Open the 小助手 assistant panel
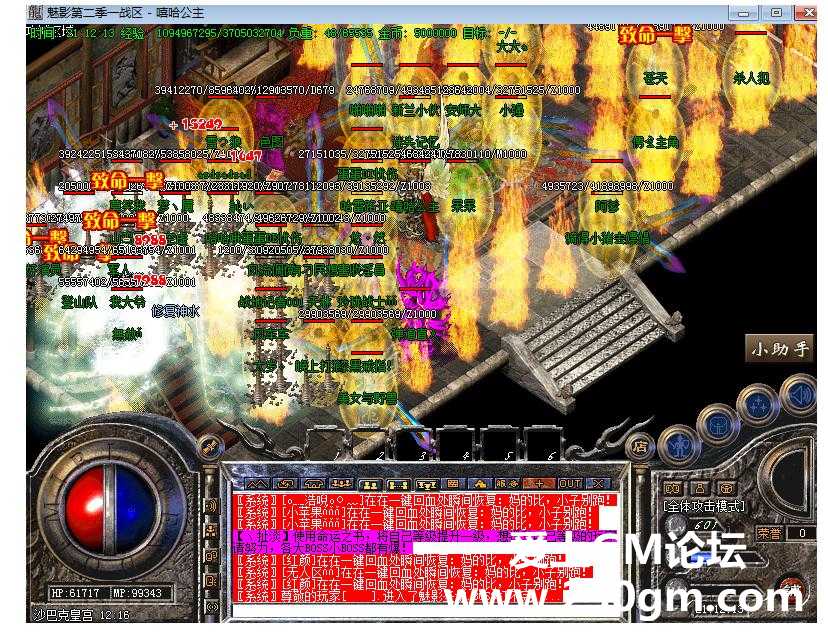Screen dimensions: 828x634 780,348
